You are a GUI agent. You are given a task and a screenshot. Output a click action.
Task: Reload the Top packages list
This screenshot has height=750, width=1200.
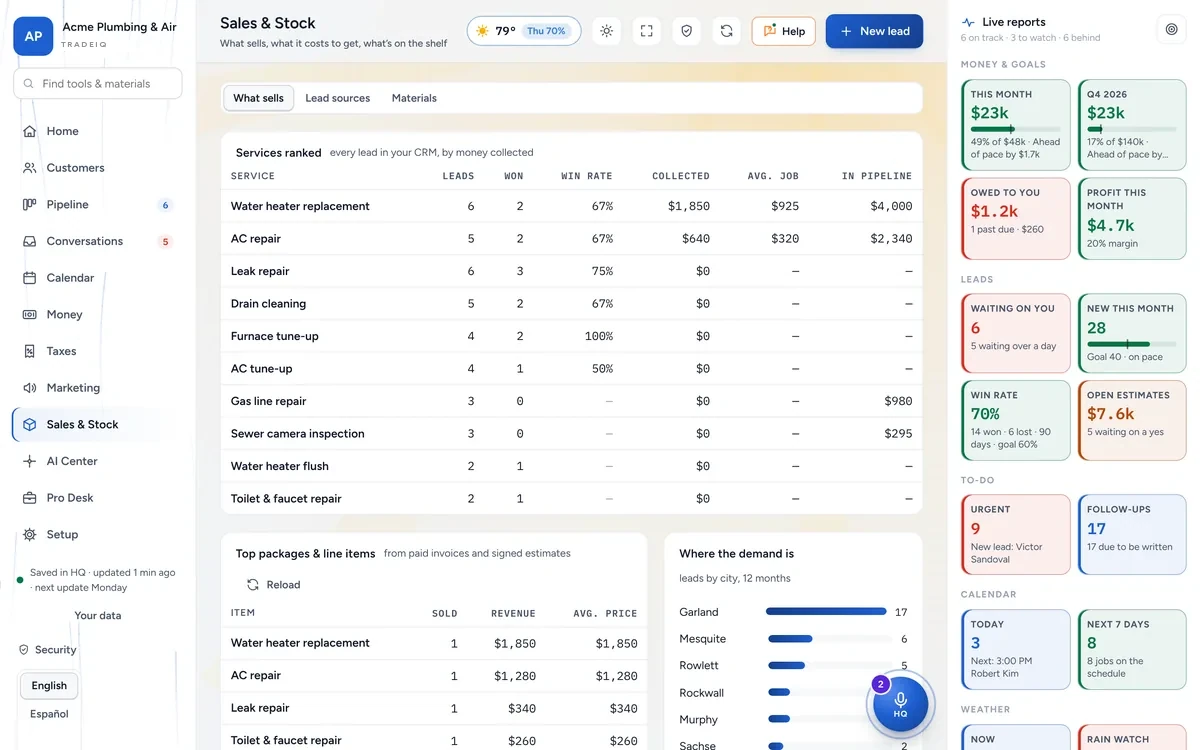273,585
